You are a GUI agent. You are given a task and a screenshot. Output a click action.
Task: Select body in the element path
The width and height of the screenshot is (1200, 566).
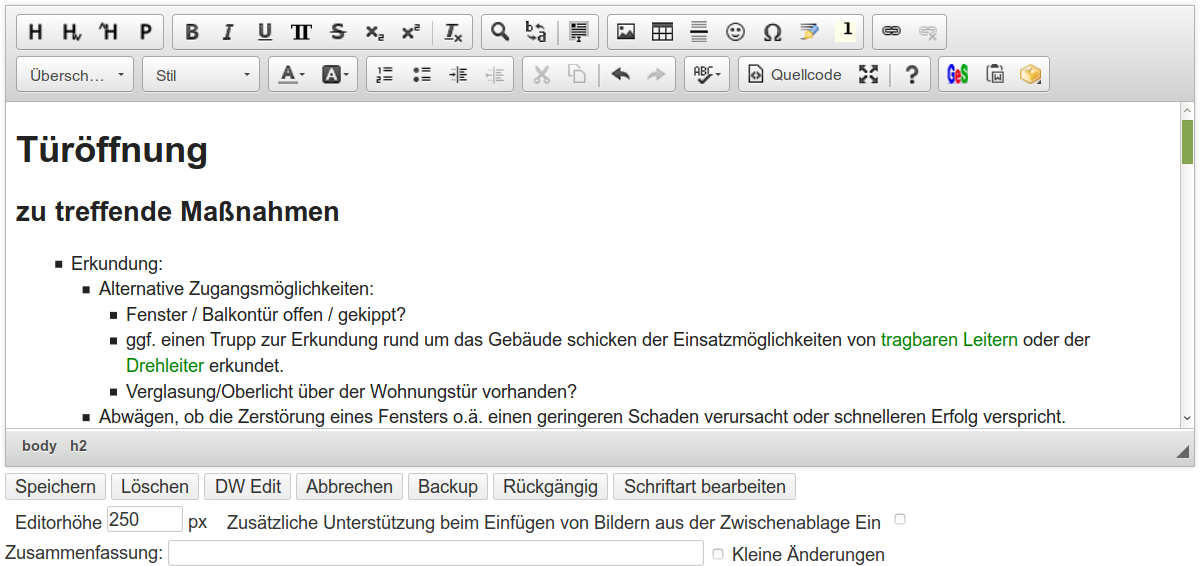(39, 446)
